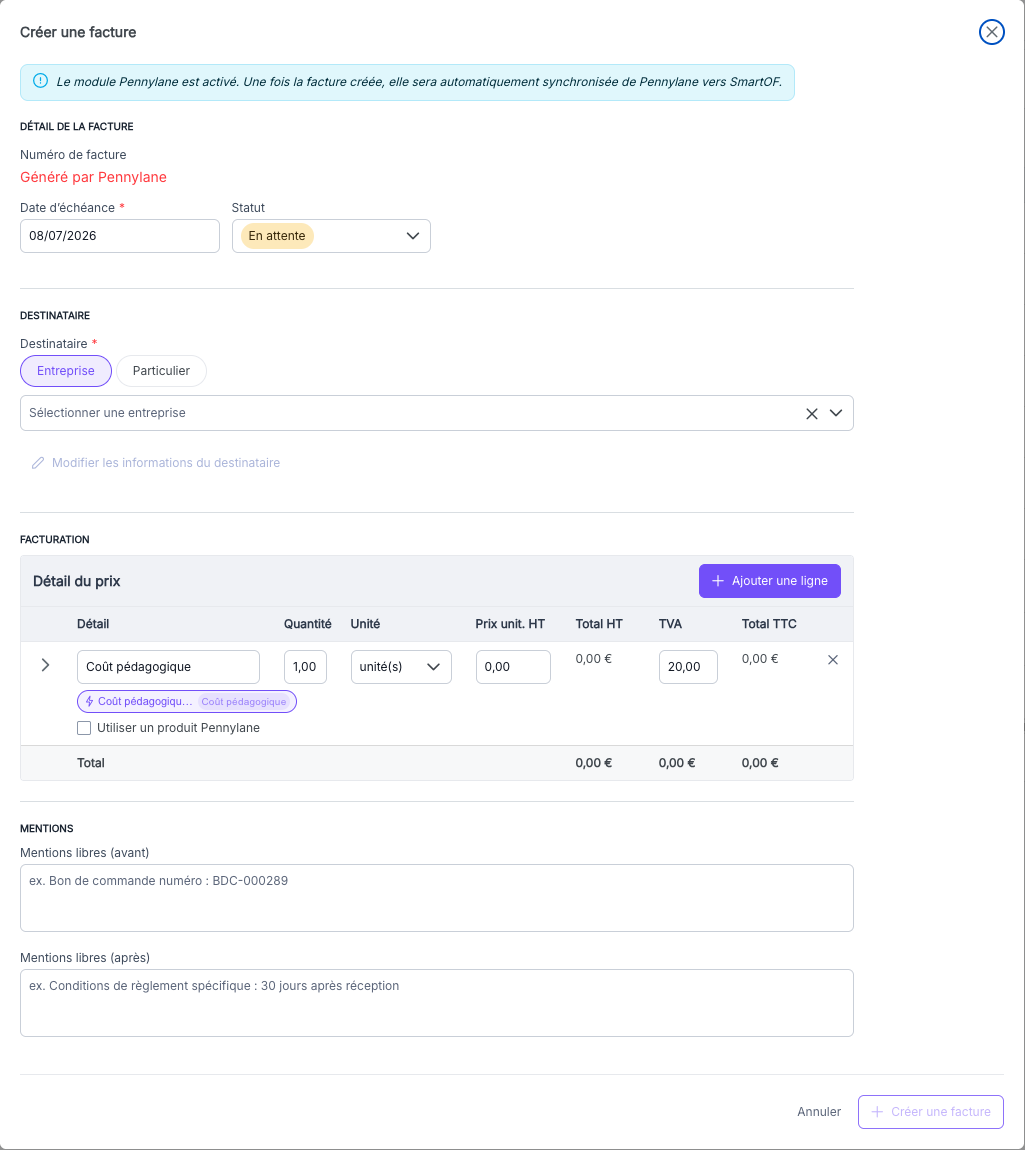Click the info icon in the Pennylane banner
Viewport: 1025px width, 1150px height.
(40, 81)
